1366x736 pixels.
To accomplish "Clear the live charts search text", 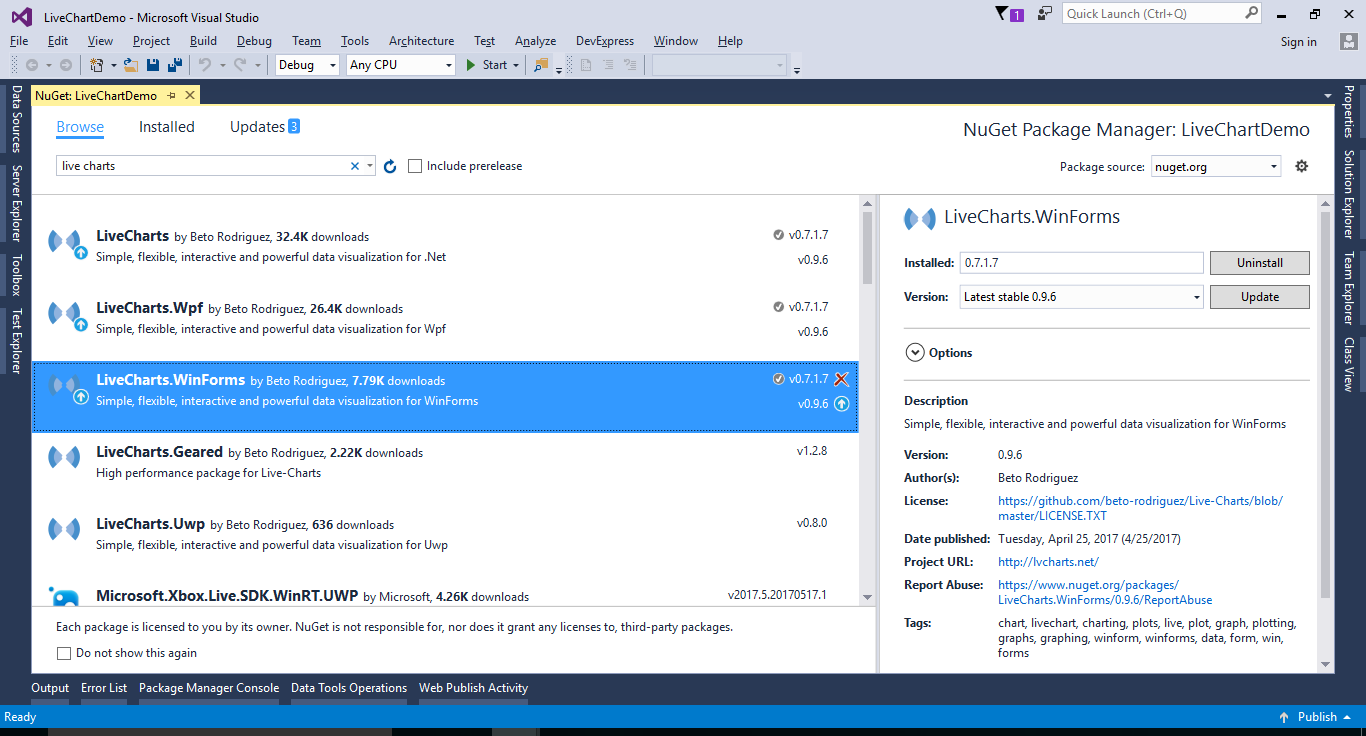I will [x=354, y=166].
